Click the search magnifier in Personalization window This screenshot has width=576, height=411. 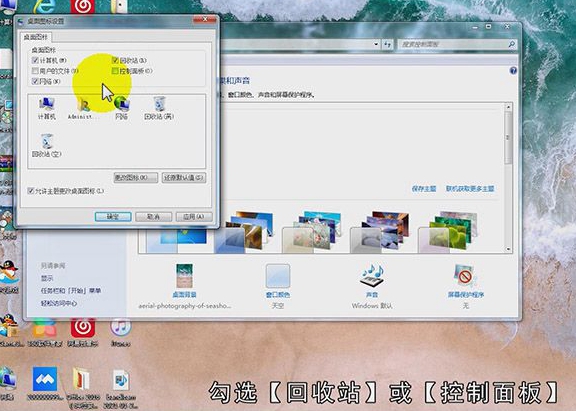point(512,44)
